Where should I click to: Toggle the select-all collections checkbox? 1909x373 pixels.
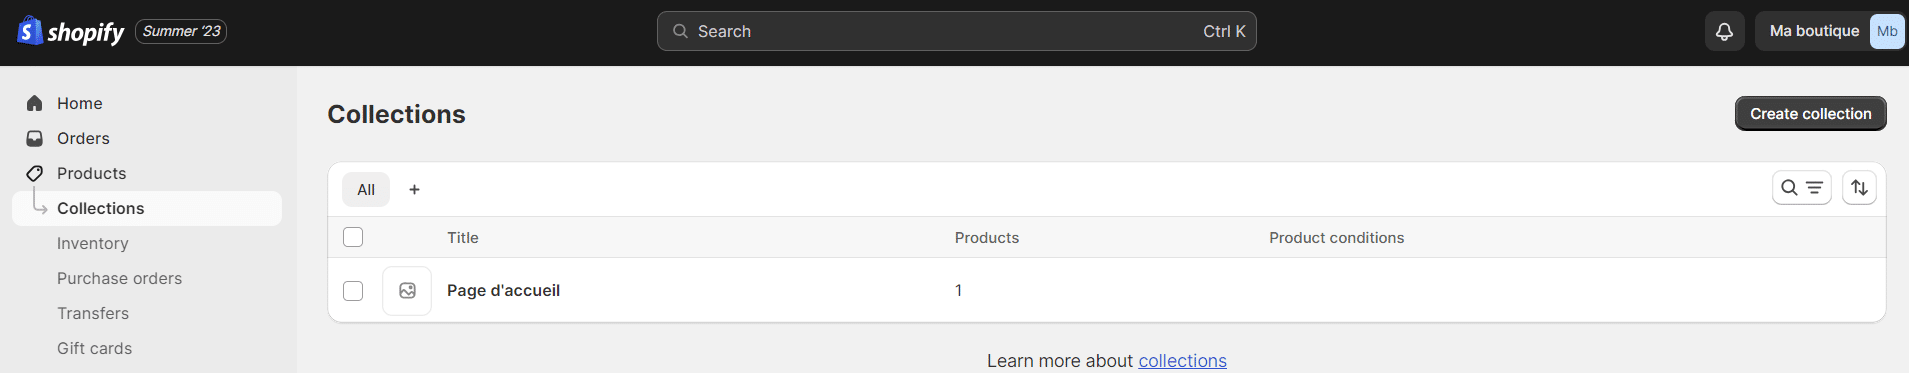[353, 237]
